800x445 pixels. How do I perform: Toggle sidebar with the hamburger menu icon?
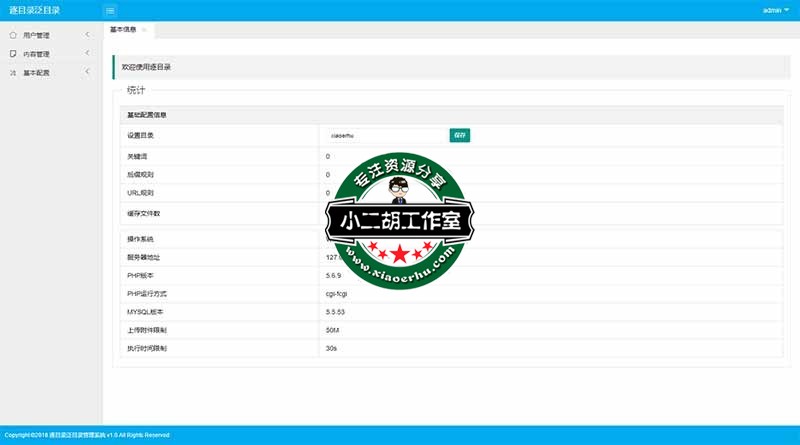tap(110, 10)
